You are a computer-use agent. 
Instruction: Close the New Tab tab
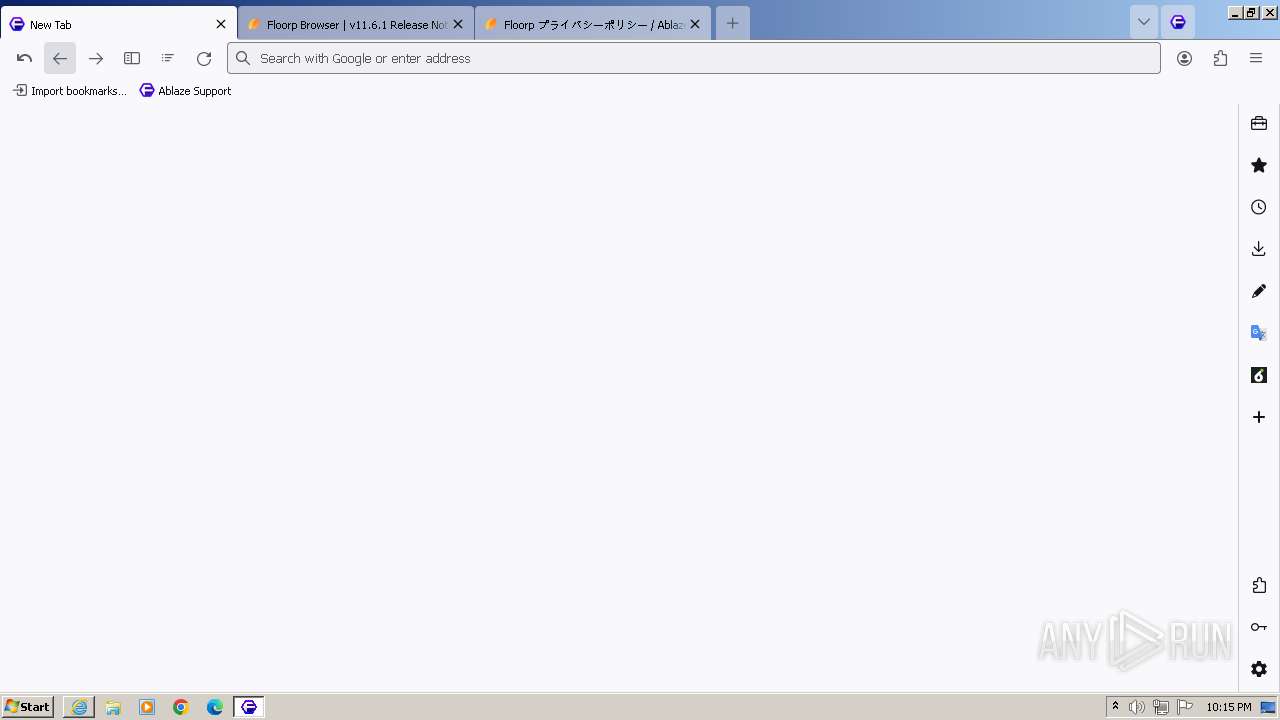(221, 24)
